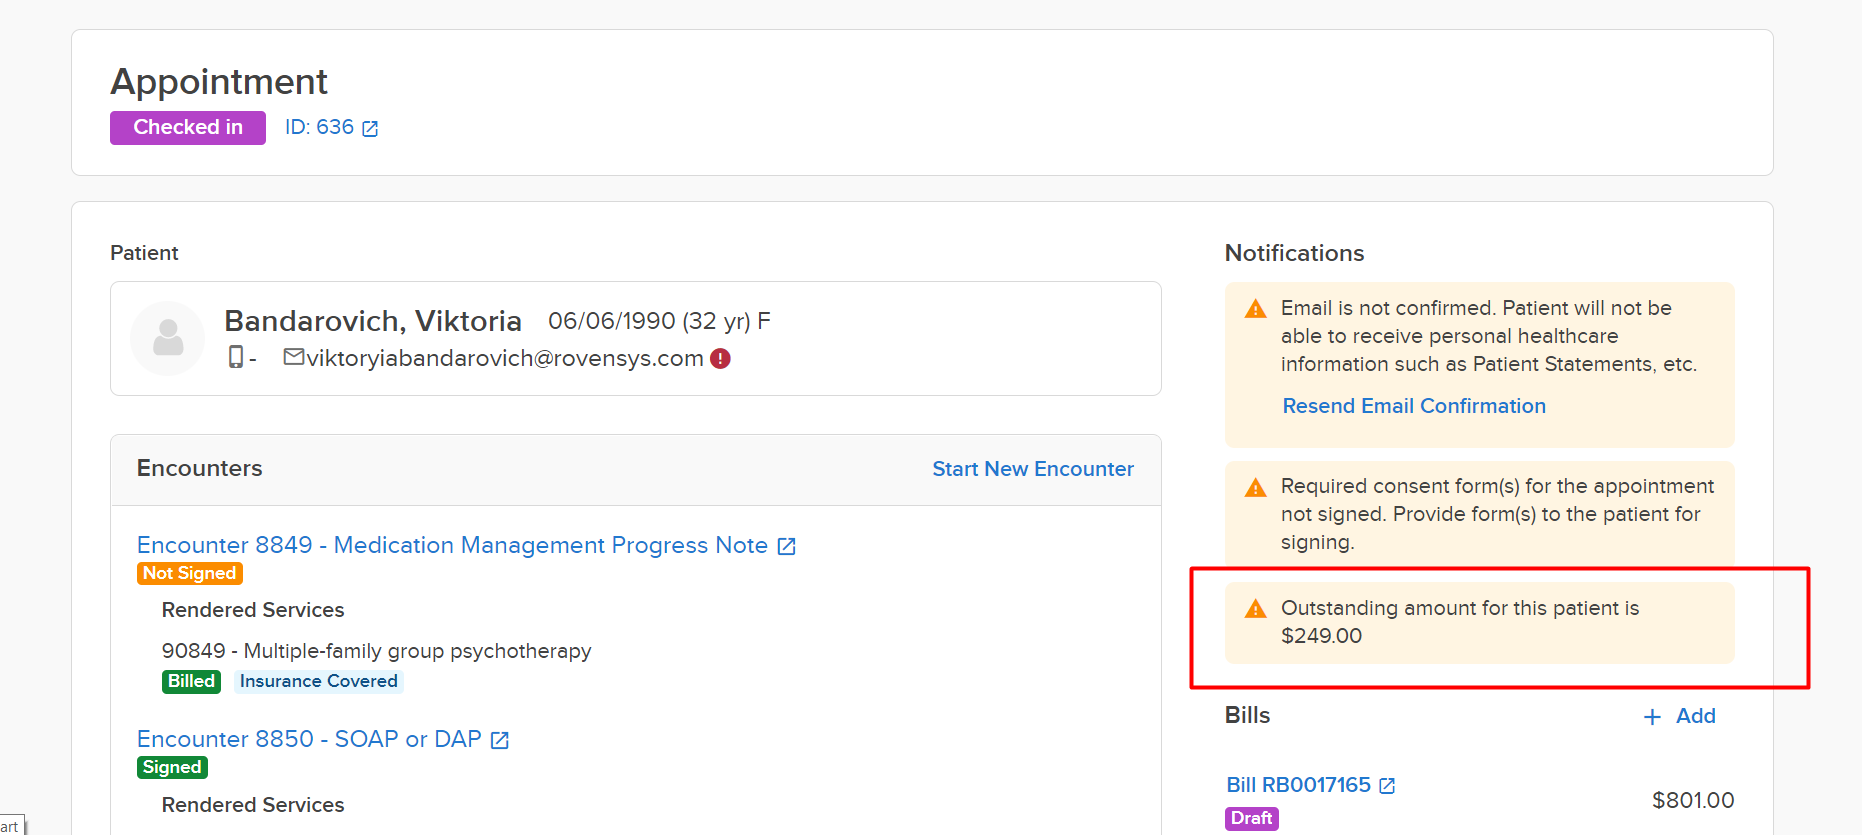
Task: Open appointment ID 636 external link icon
Action: [x=370, y=128]
